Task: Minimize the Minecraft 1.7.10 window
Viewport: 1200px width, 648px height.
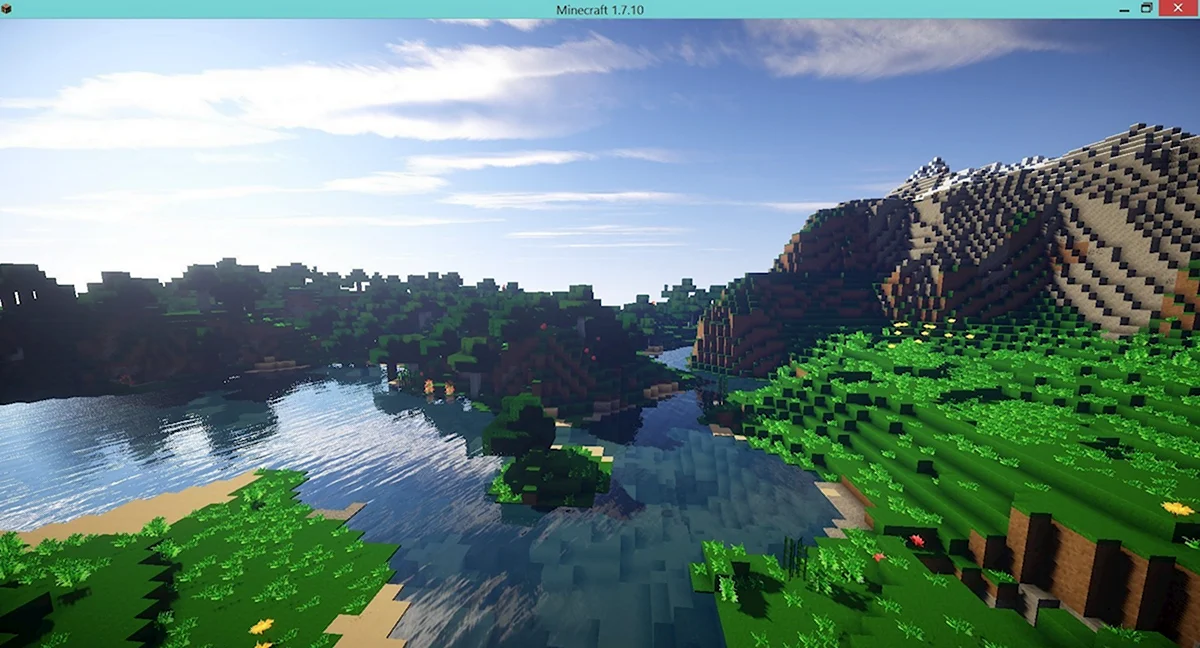Action: coord(1125,8)
